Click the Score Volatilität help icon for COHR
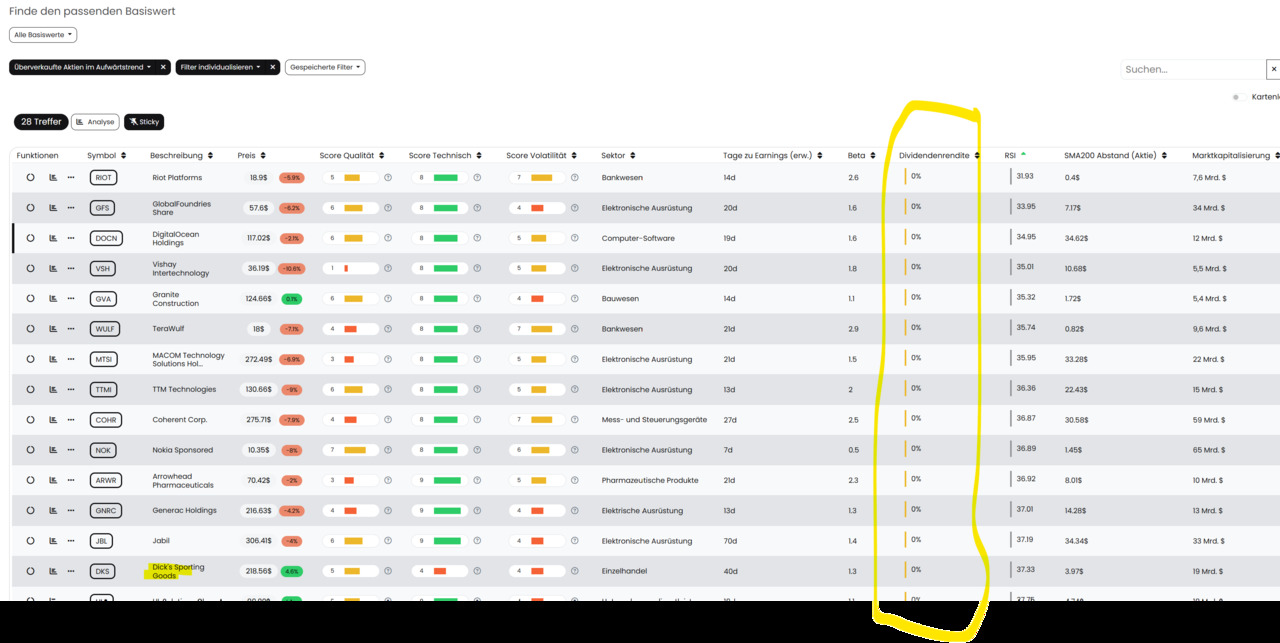Viewport: 1280px width, 643px height. tap(574, 420)
